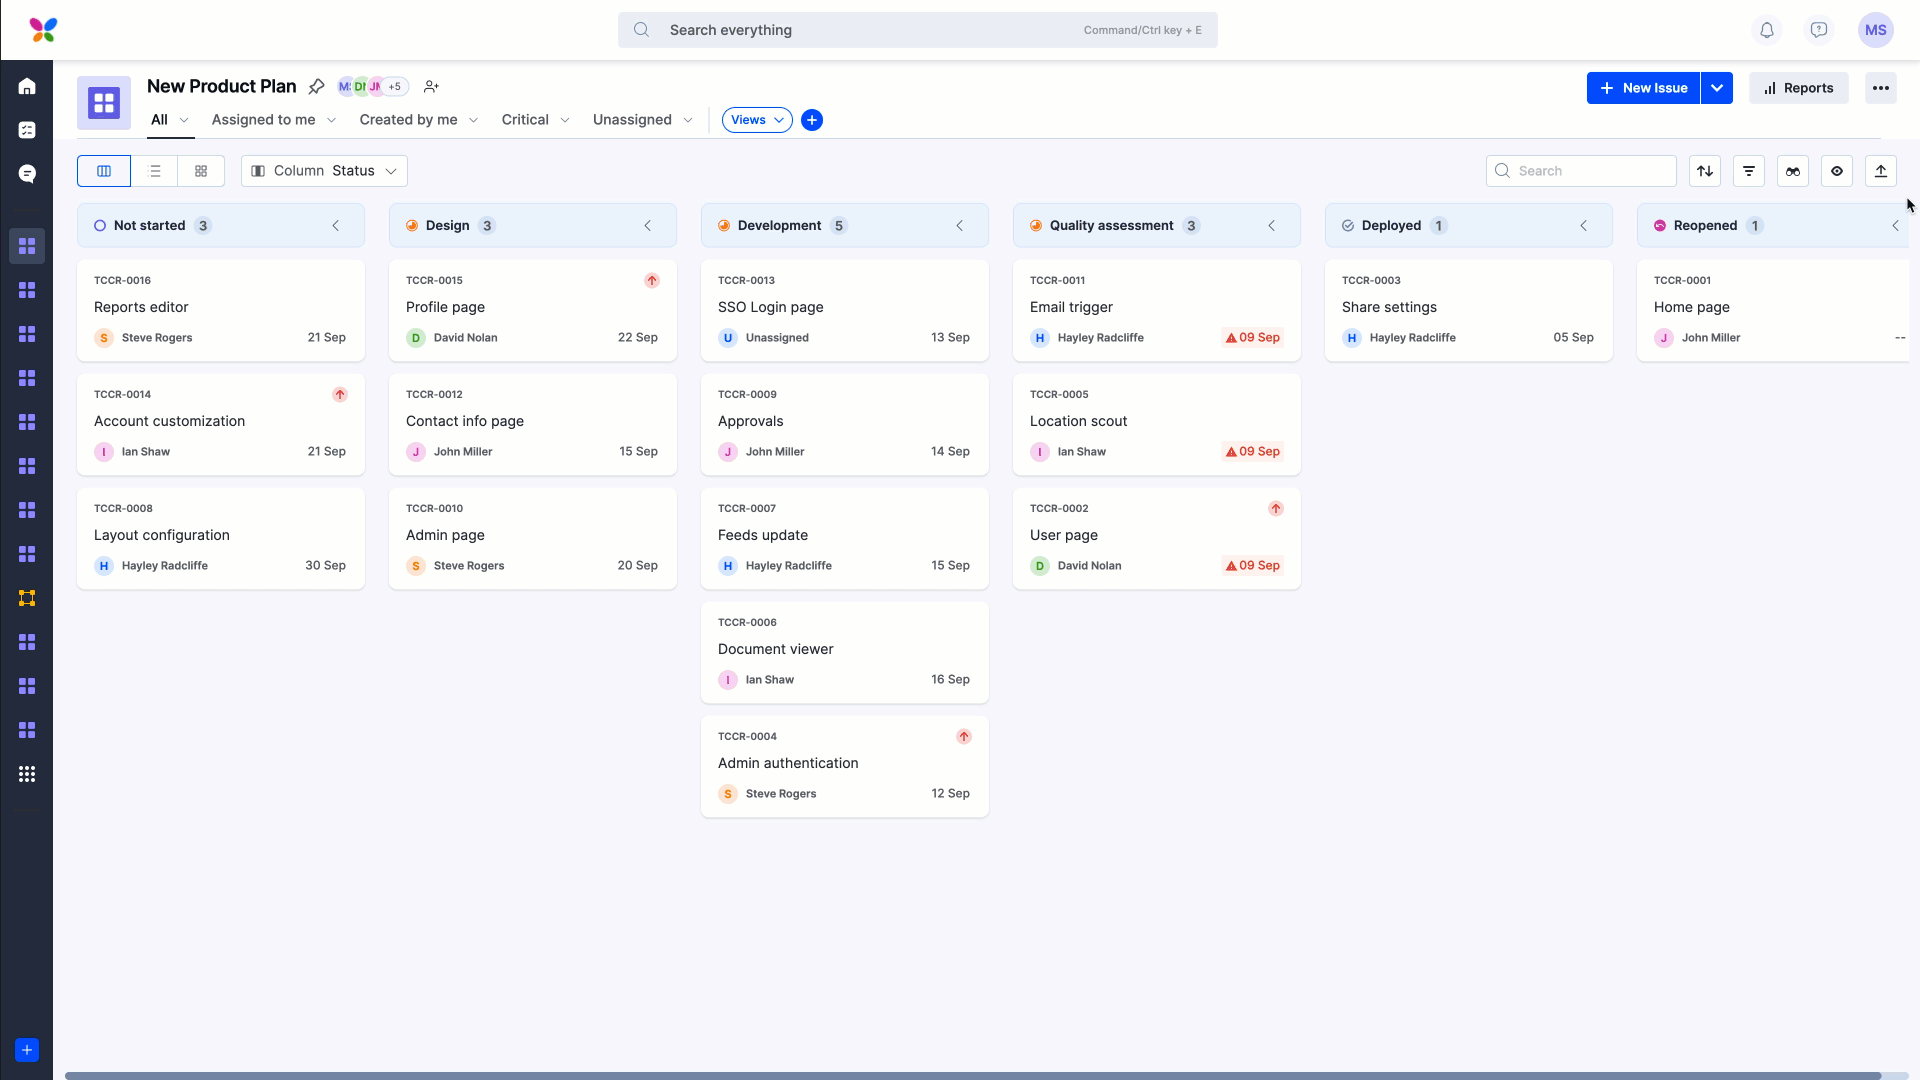Collapse the Quality assessment column
The height and width of the screenshot is (1080, 1920).
pyautogui.click(x=1272, y=226)
